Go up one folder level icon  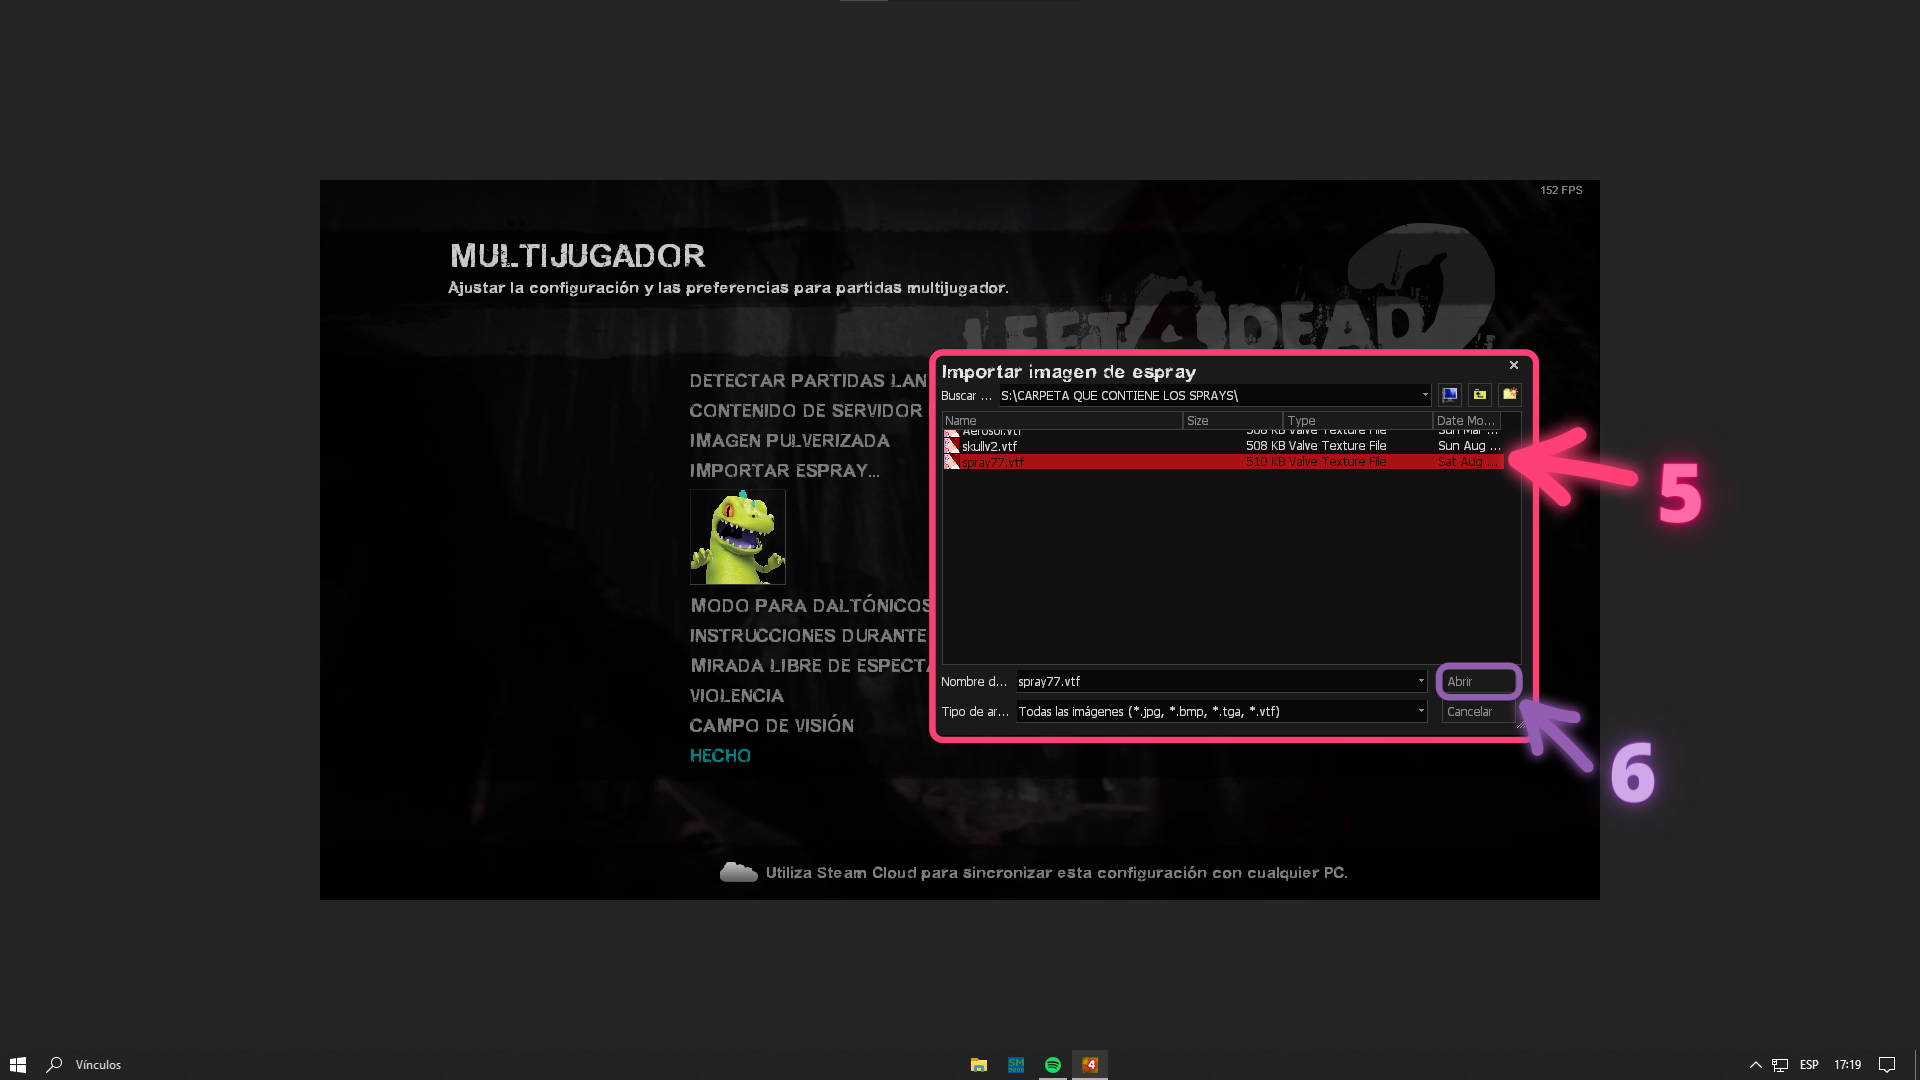click(x=1480, y=395)
